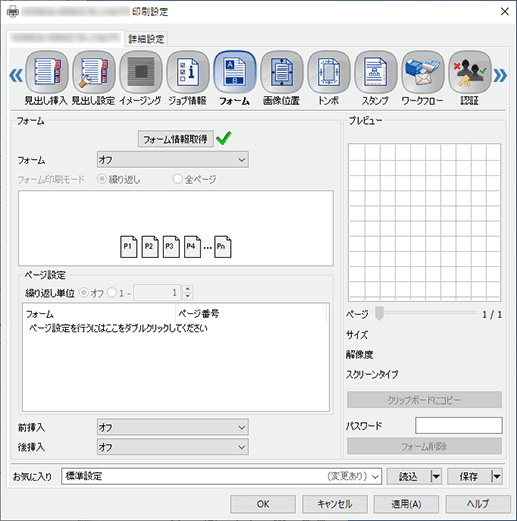
Task: Open the ワークフロー icon
Action: click(x=423, y=72)
